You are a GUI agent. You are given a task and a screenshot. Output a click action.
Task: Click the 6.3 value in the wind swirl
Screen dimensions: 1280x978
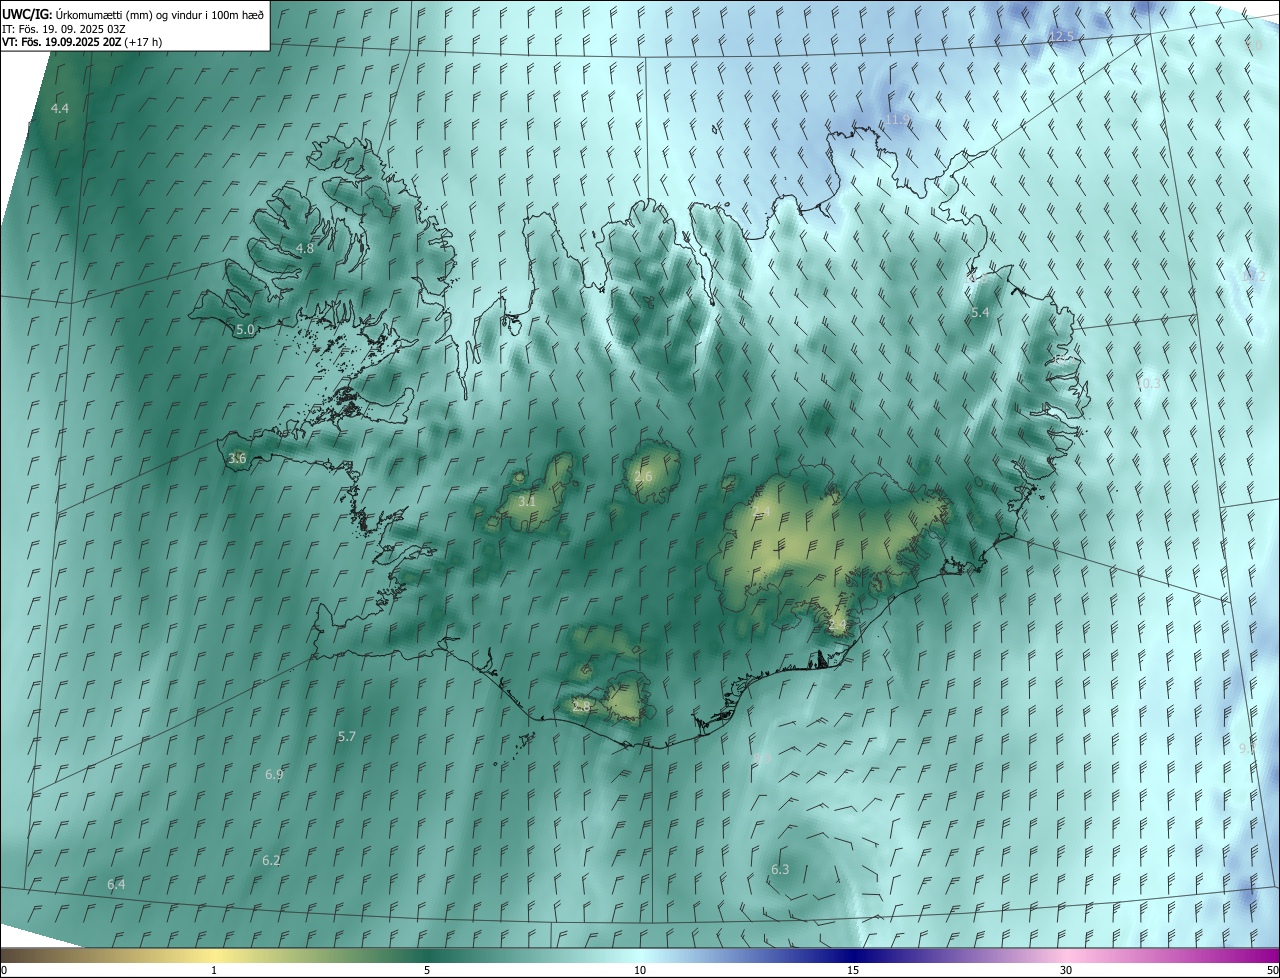(780, 869)
